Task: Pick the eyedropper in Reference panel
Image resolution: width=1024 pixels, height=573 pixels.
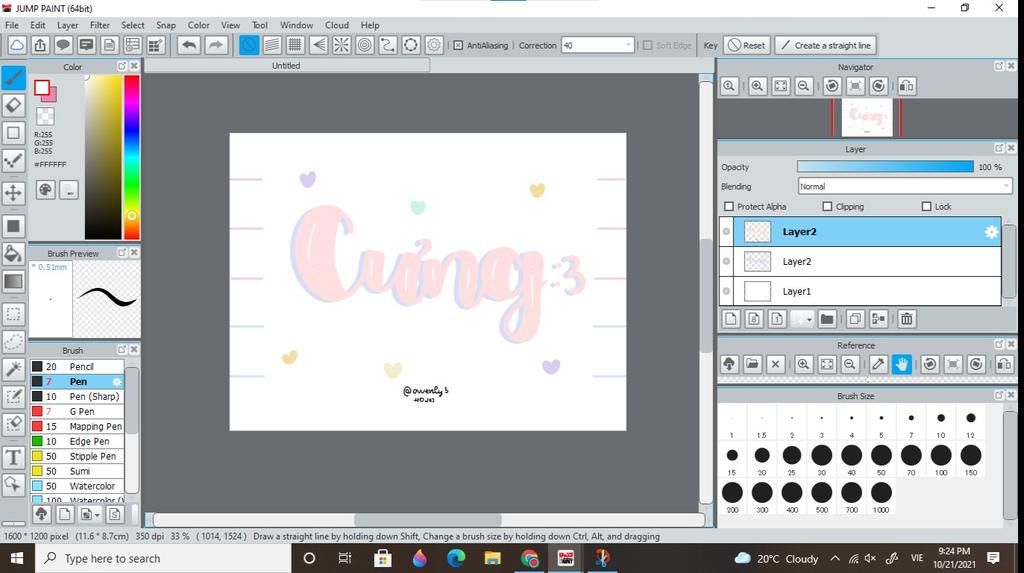Action: point(878,364)
